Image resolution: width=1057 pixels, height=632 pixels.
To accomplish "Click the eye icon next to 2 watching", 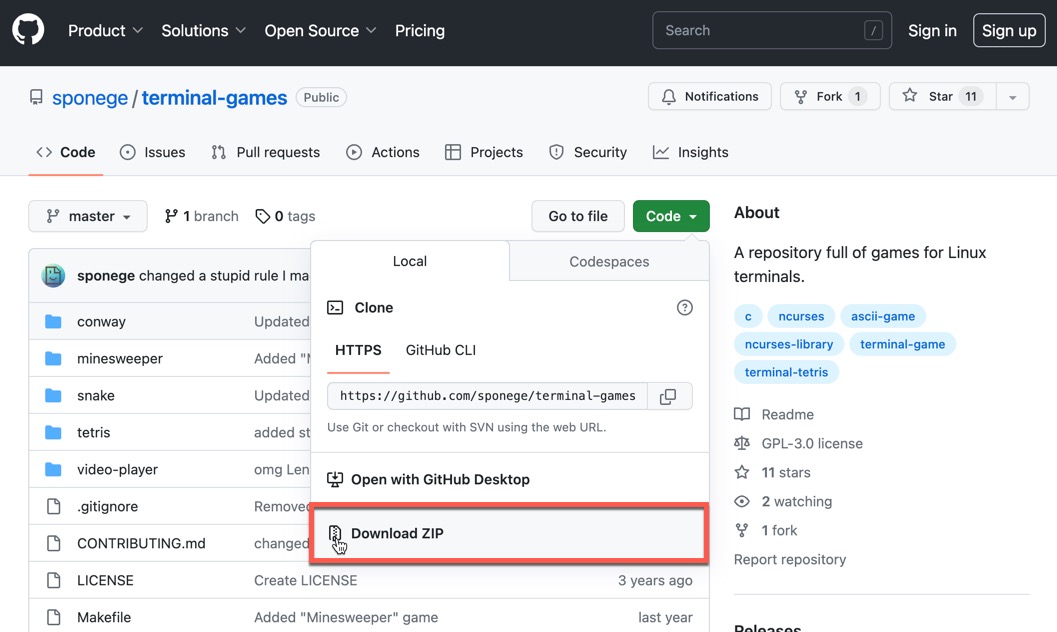I will 742,501.
